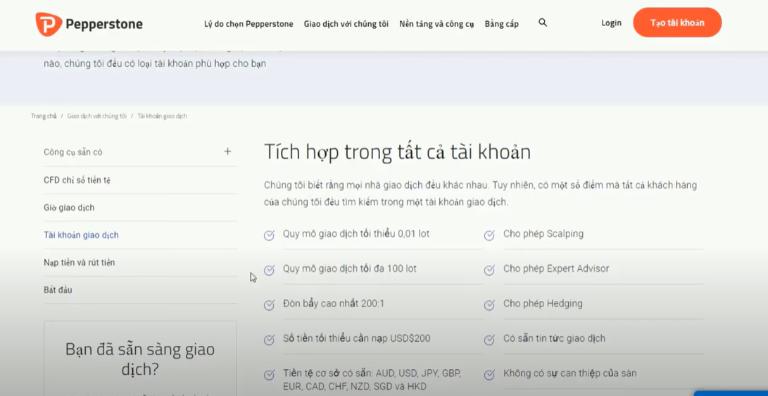The height and width of the screenshot is (396, 768).
Task: Click text Số tiền tối thiểu cần nạp USD$200
Action: 357,339
